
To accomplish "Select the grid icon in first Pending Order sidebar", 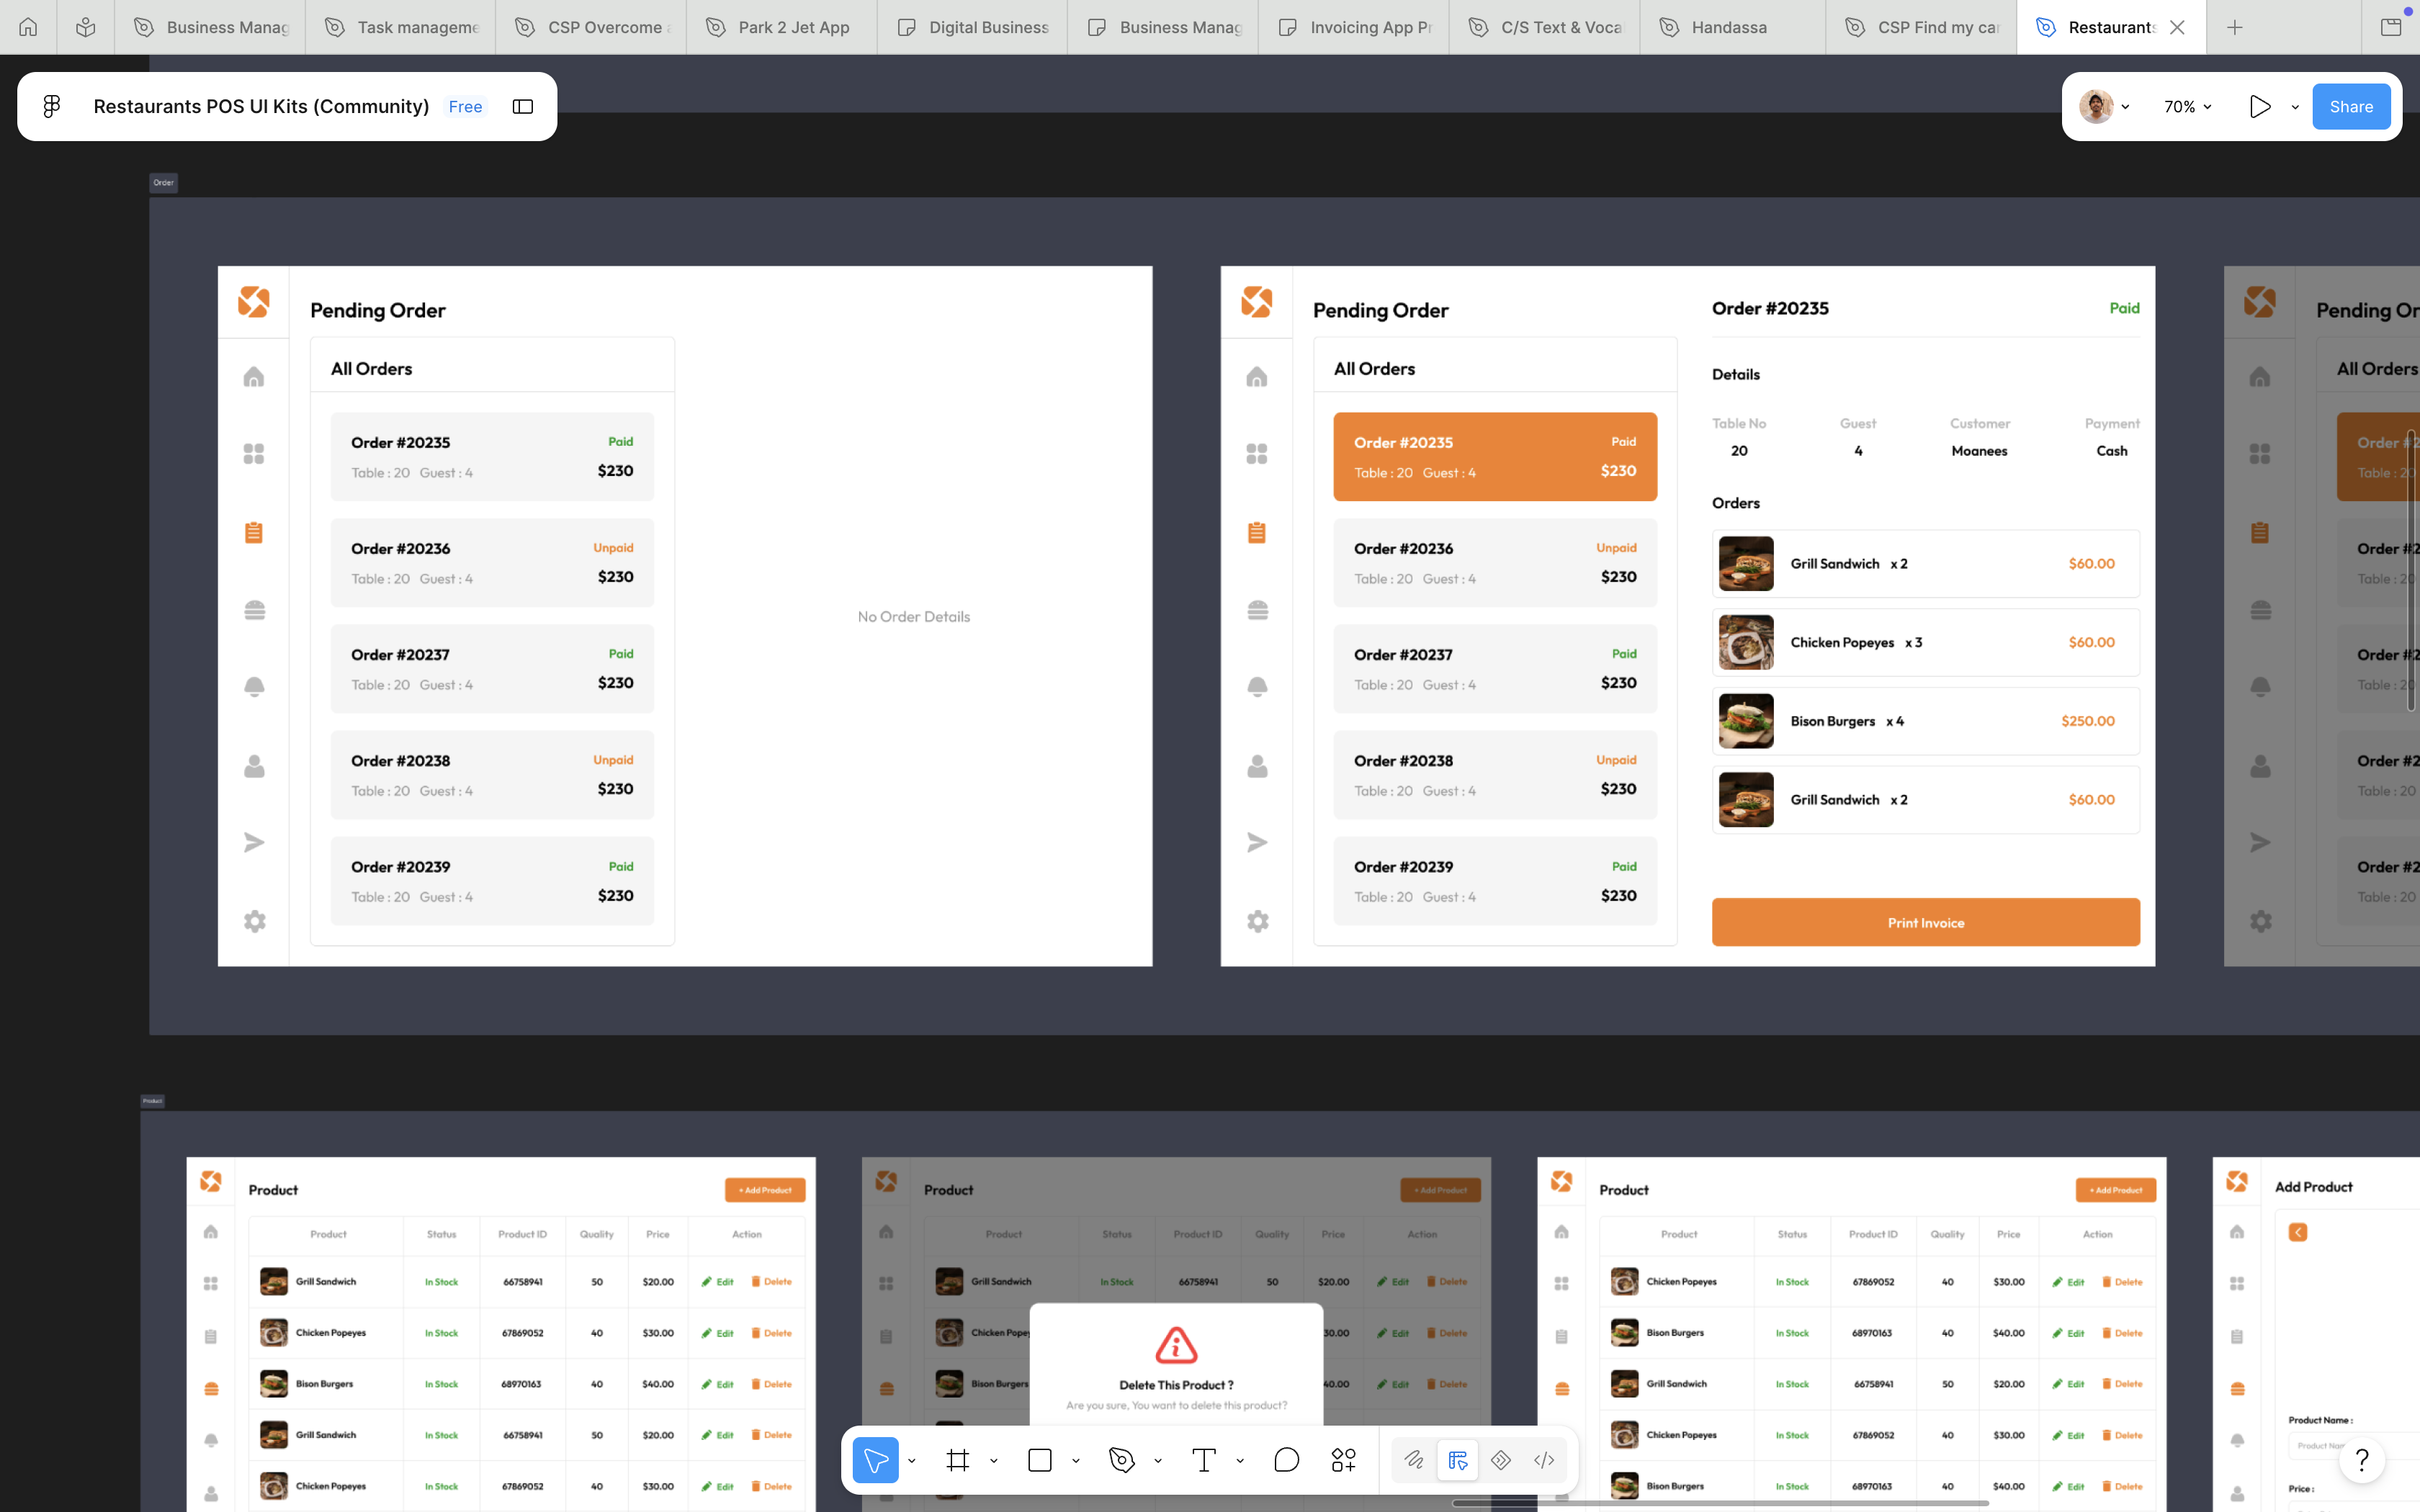I will pyautogui.click(x=254, y=454).
